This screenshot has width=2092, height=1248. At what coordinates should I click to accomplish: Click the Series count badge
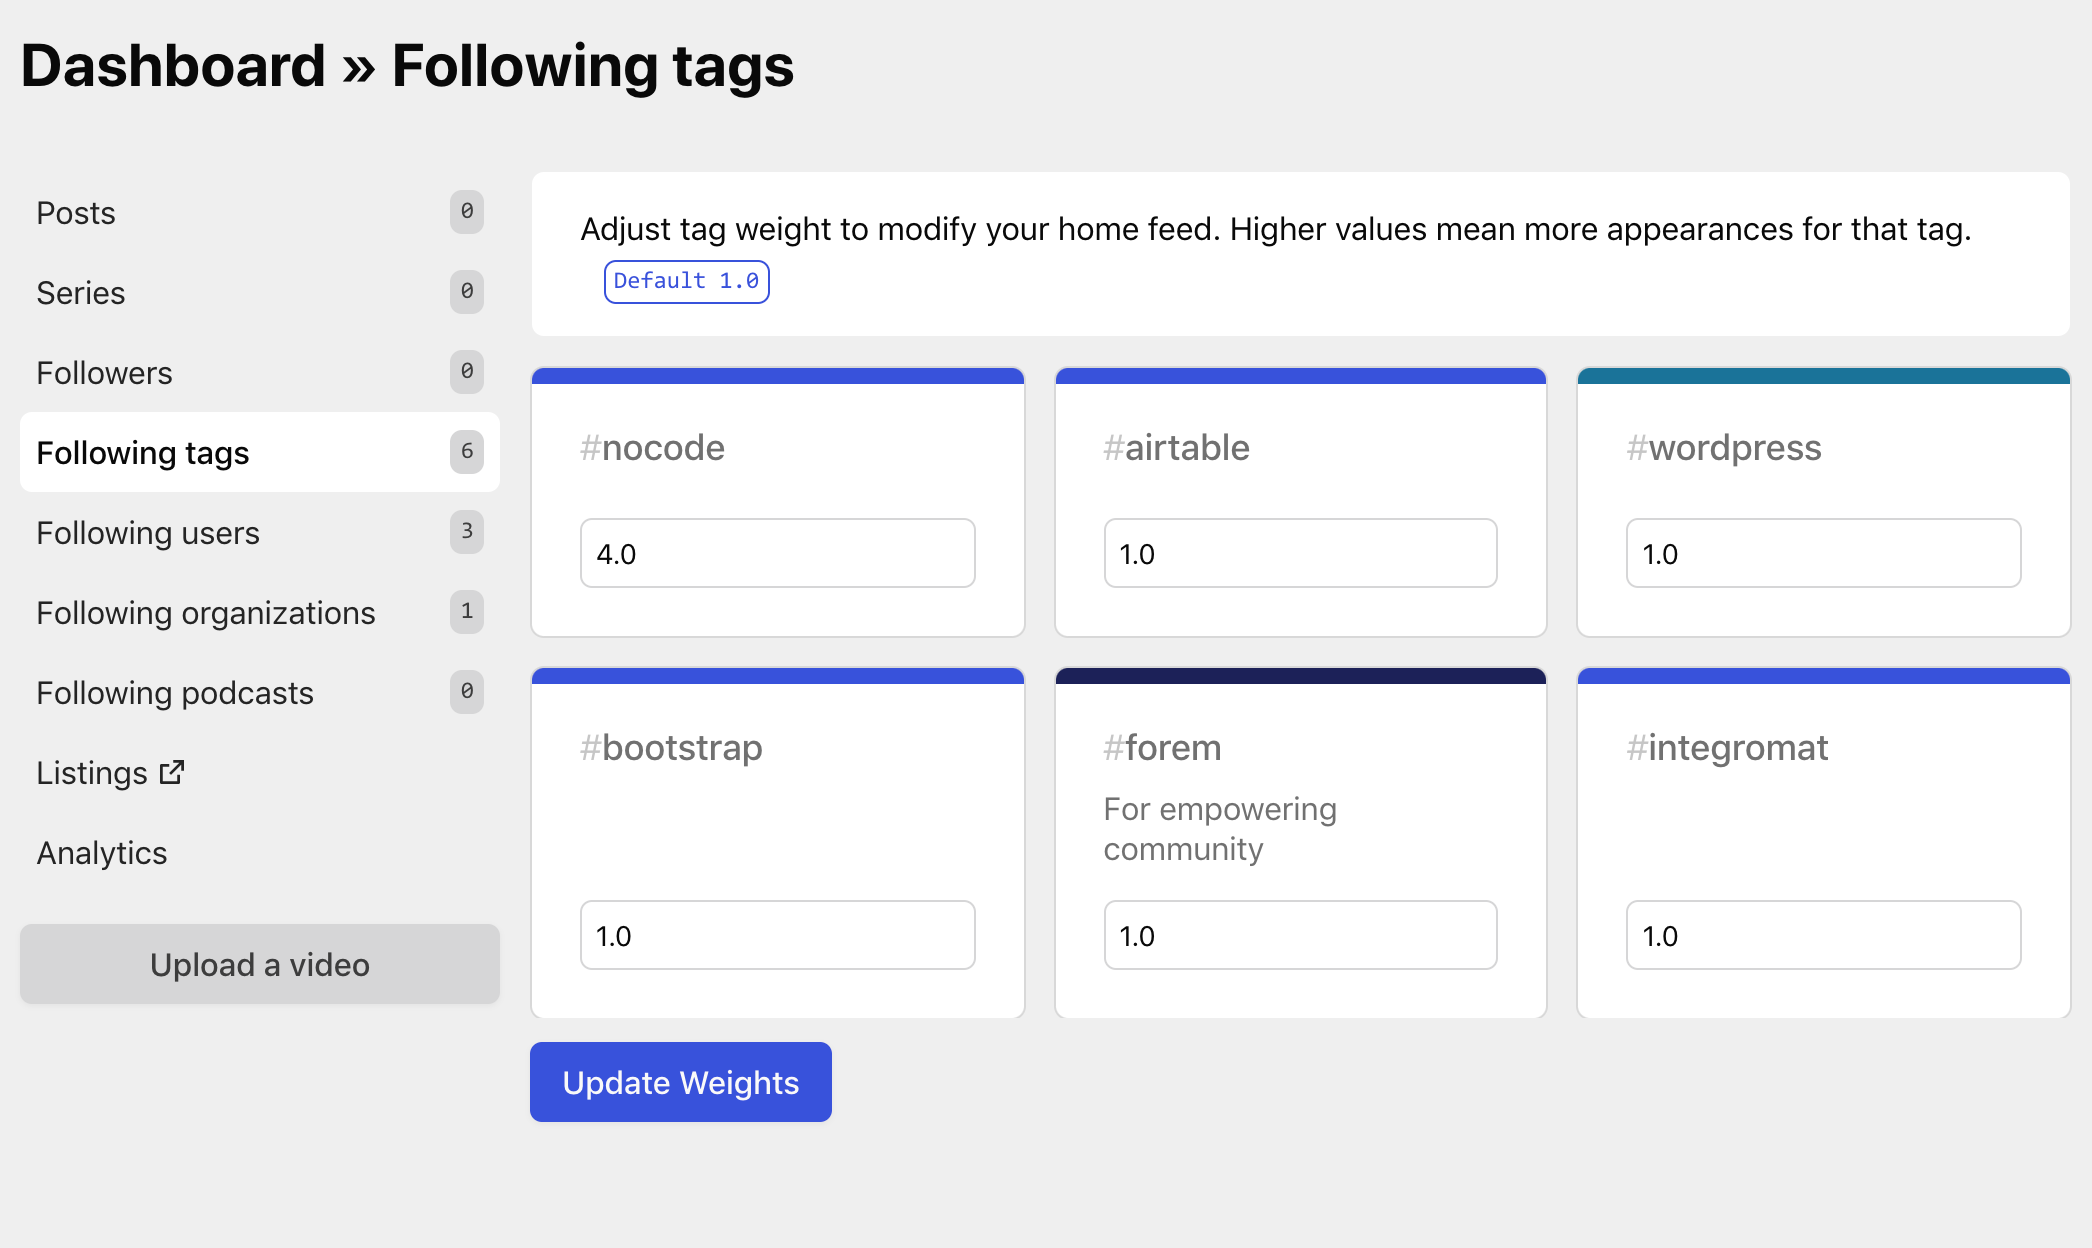(x=466, y=292)
